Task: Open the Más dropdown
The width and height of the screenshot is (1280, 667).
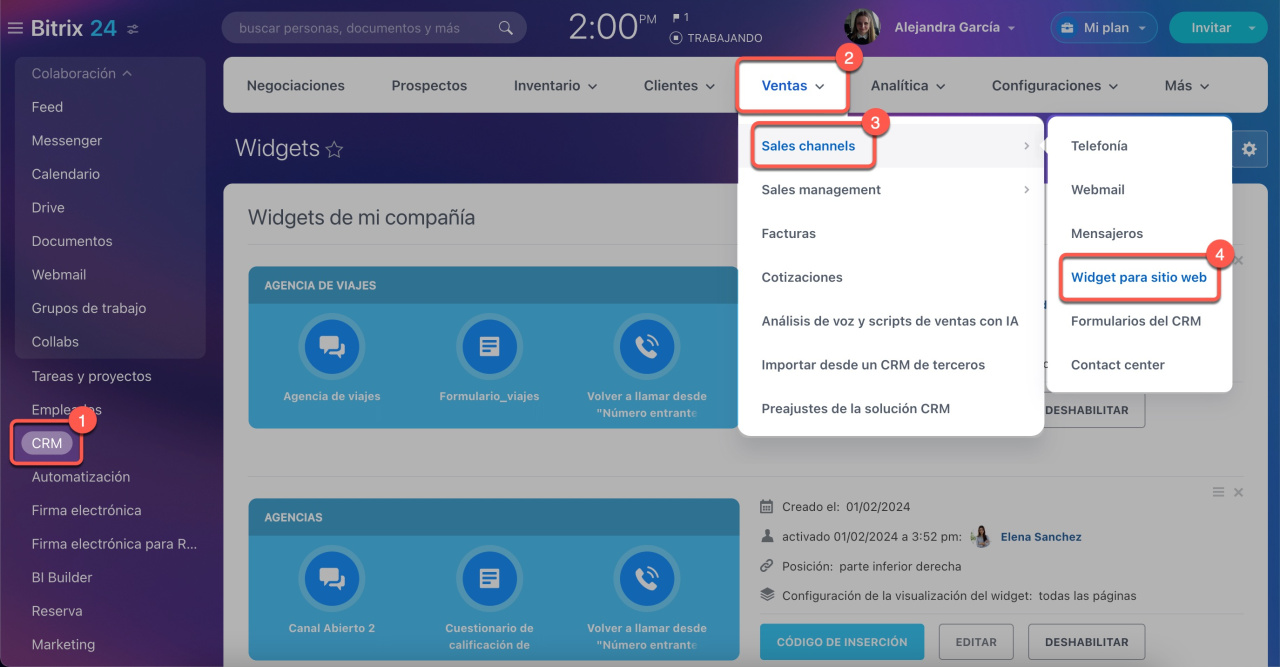Action: click(x=1187, y=86)
